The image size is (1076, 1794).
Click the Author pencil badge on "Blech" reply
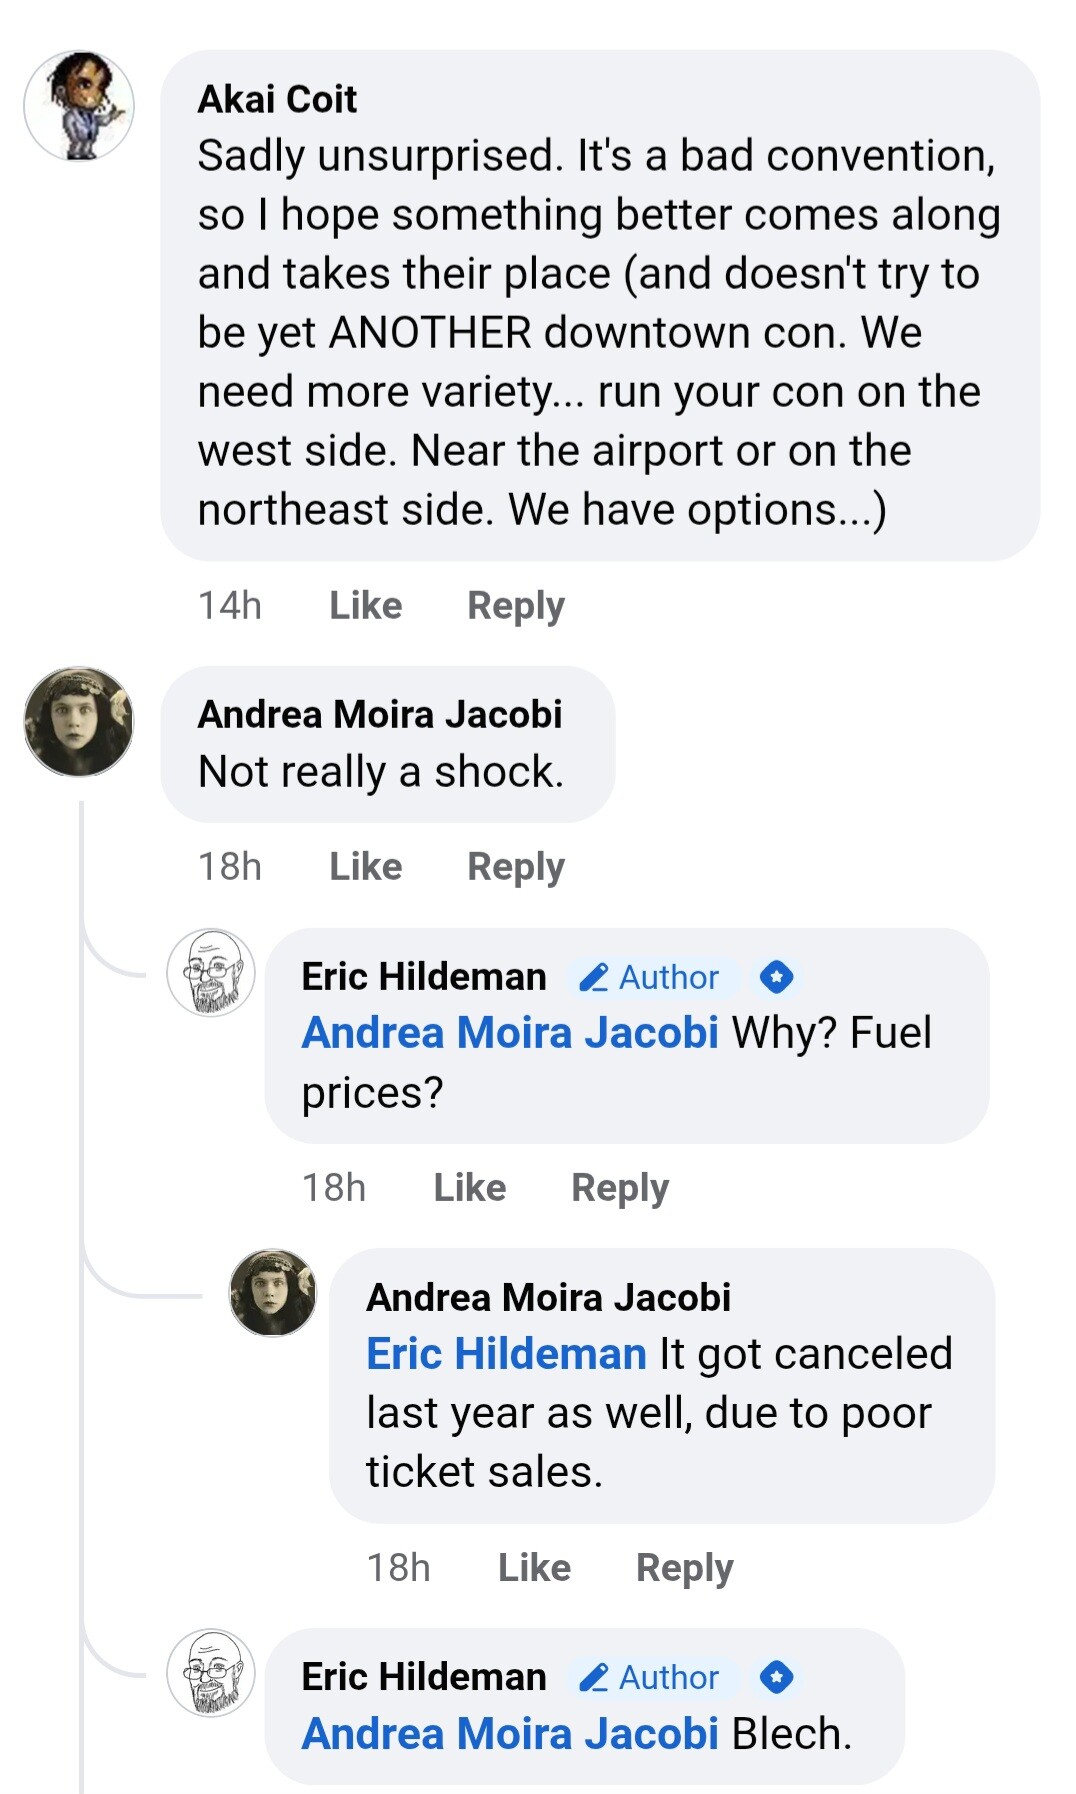(651, 1677)
